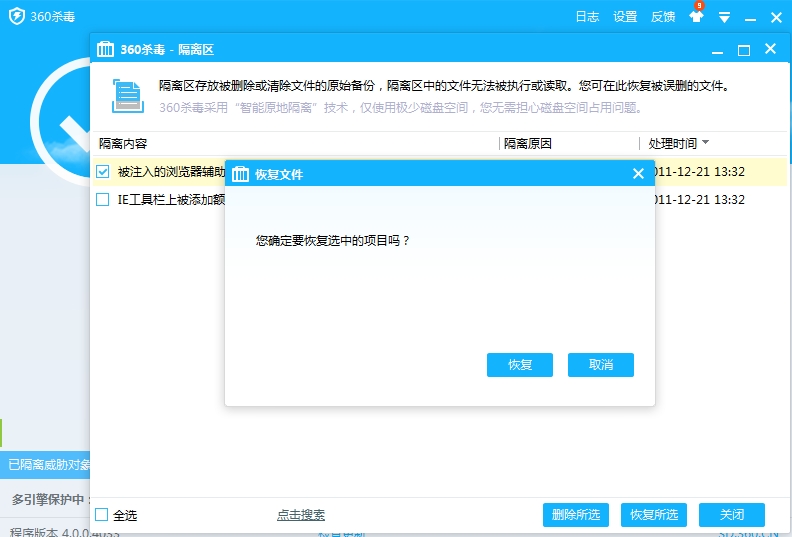Image resolution: width=792 pixels, height=537 pixels.
Task: Click the 恢复文件 dialog title icon
Action: [x=240, y=174]
